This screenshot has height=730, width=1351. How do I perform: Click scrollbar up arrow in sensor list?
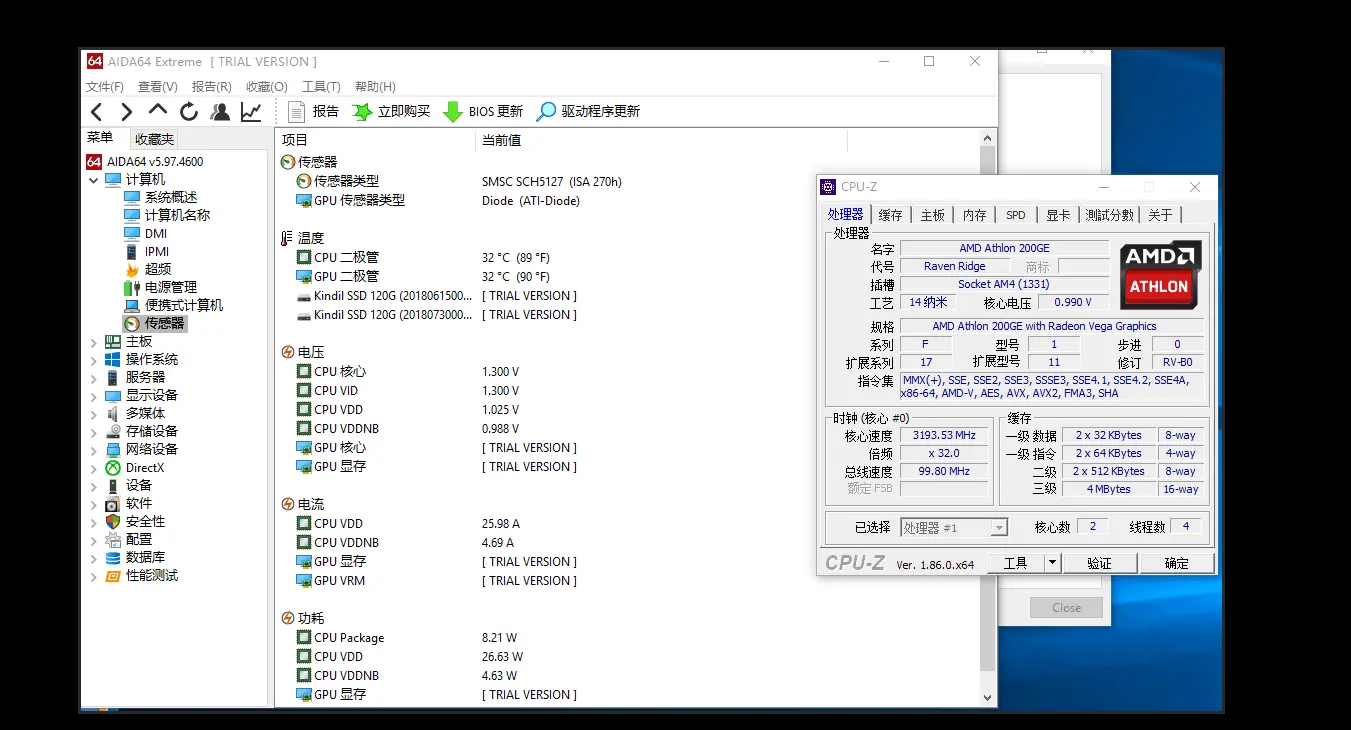click(x=988, y=140)
